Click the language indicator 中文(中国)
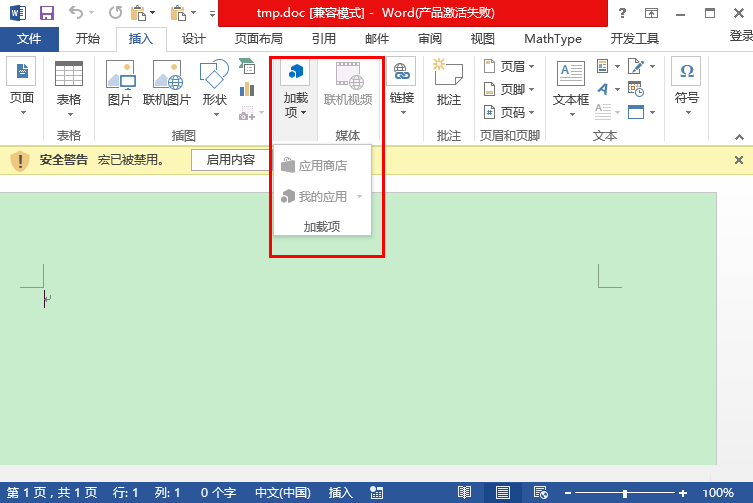 [283, 492]
